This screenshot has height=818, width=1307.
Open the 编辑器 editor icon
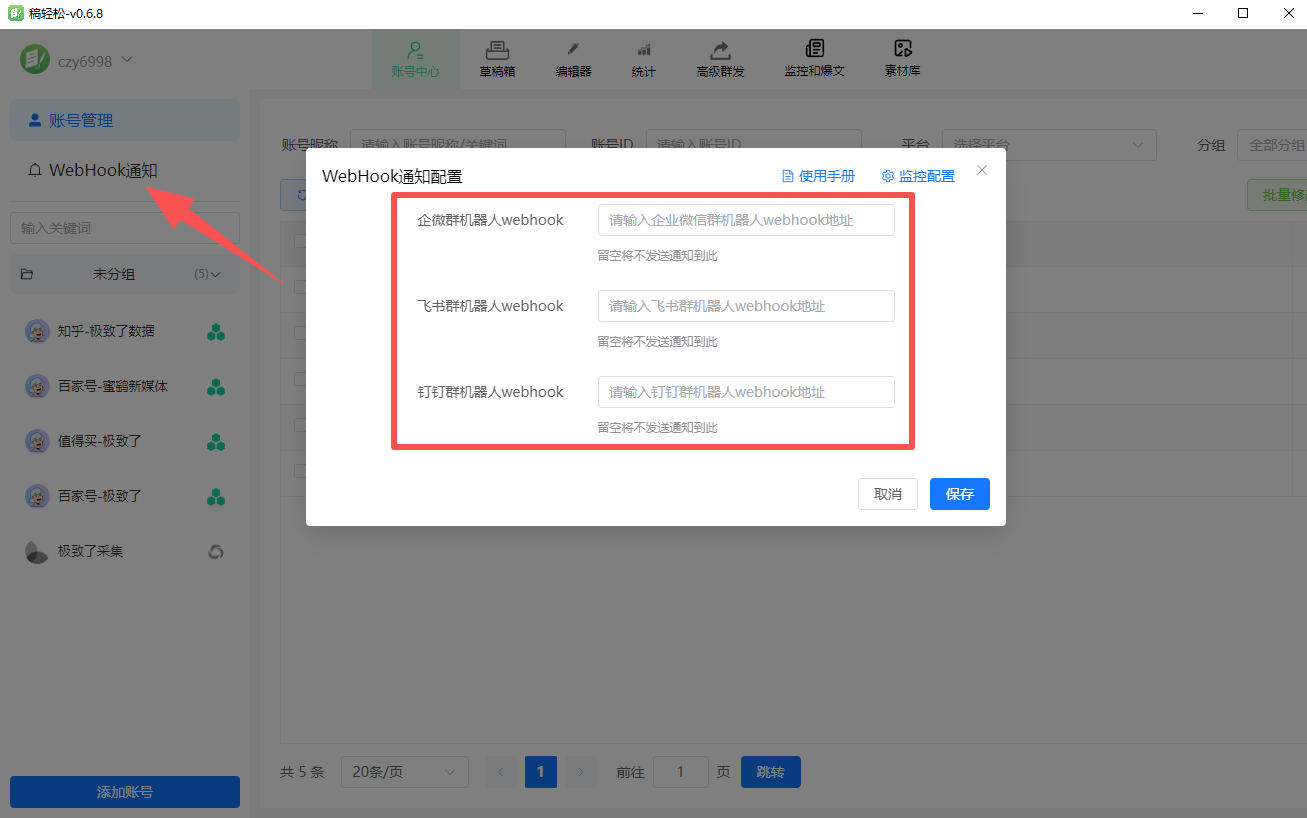pyautogui.click(x=573, y=50)
